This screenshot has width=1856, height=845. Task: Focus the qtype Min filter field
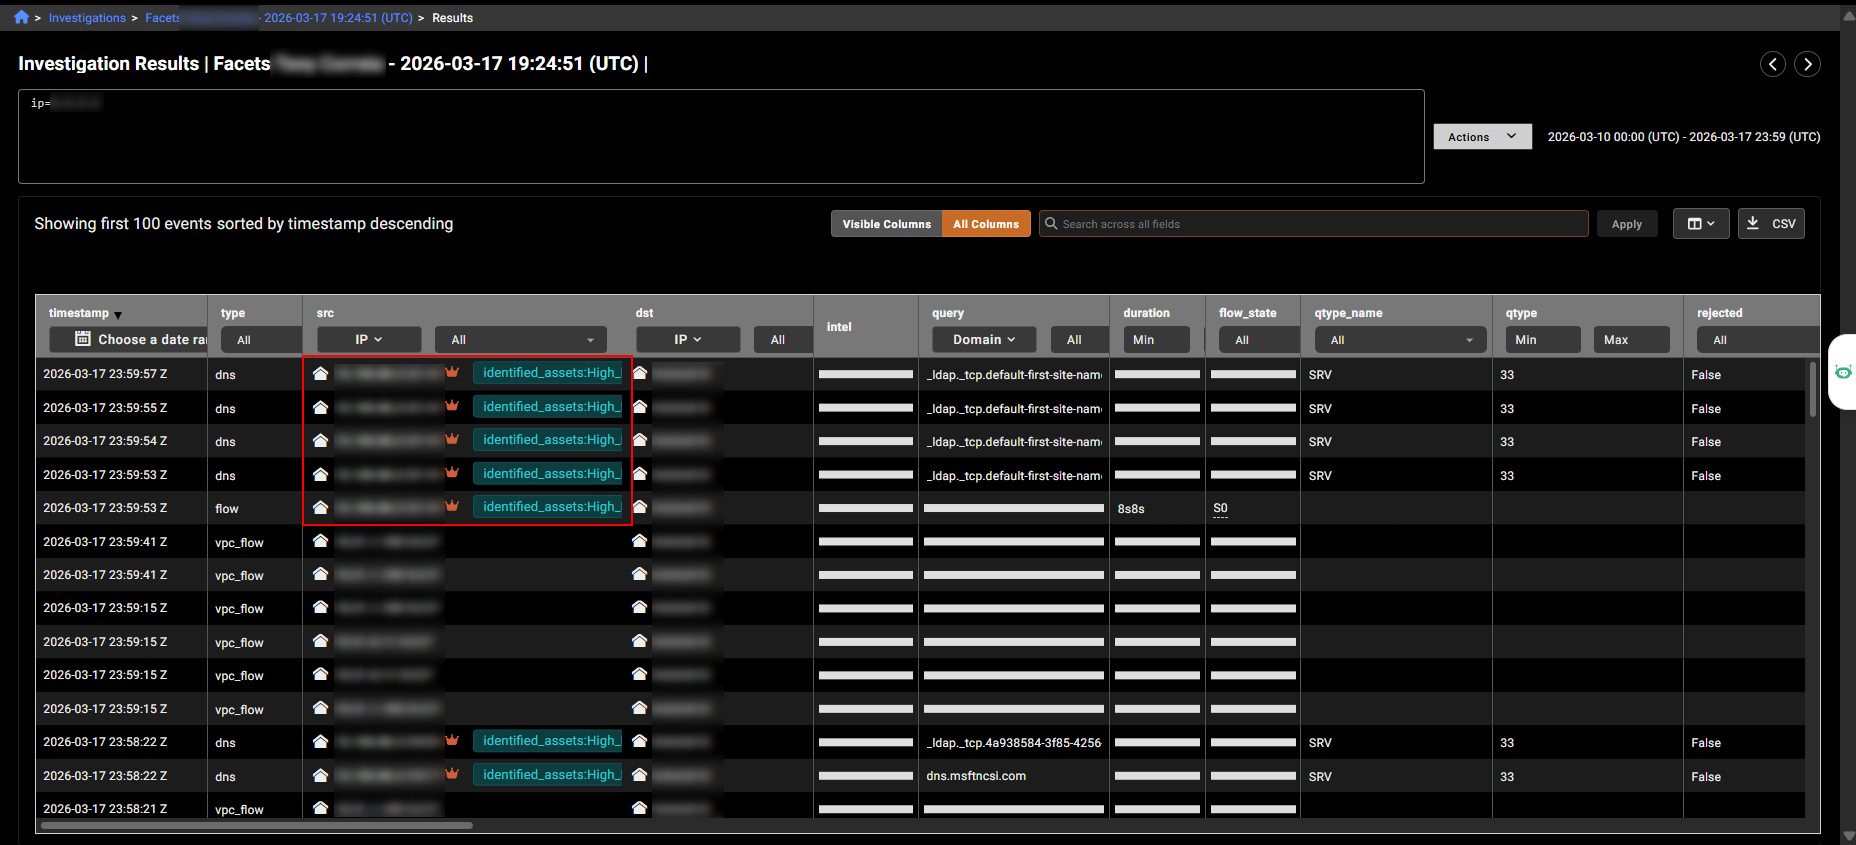coord(1543,340)
